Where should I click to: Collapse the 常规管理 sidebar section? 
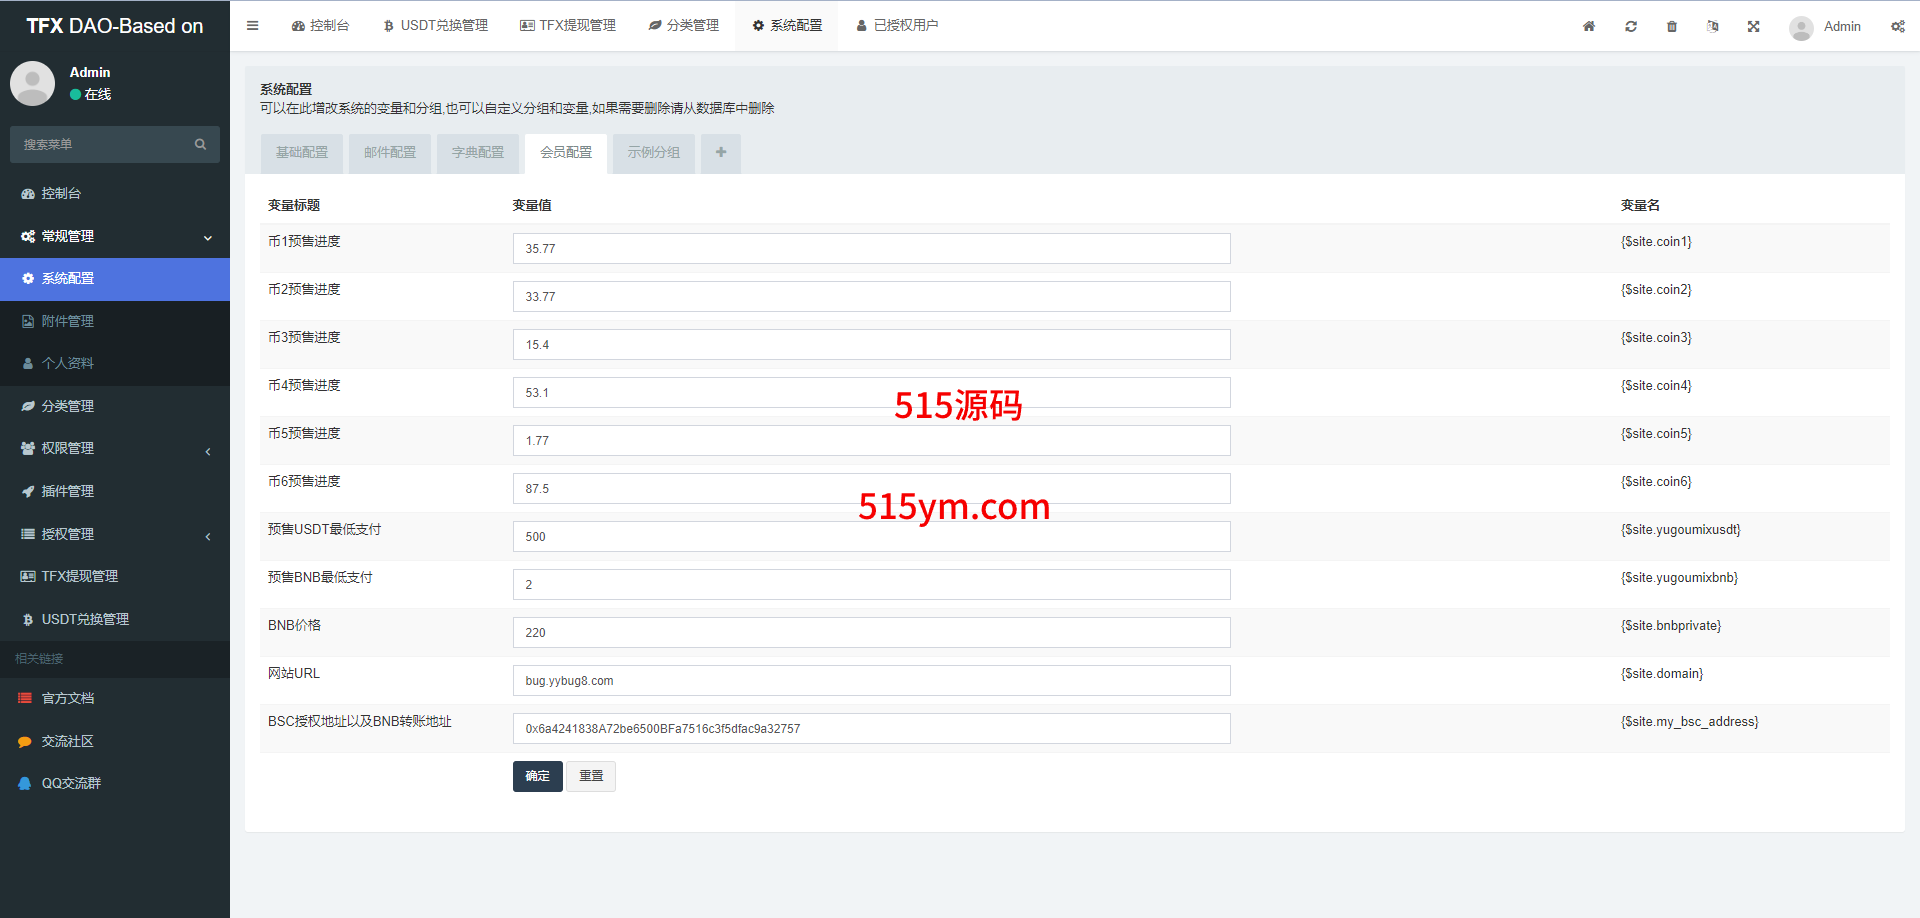pyautogui.click(x=115, y=237)
